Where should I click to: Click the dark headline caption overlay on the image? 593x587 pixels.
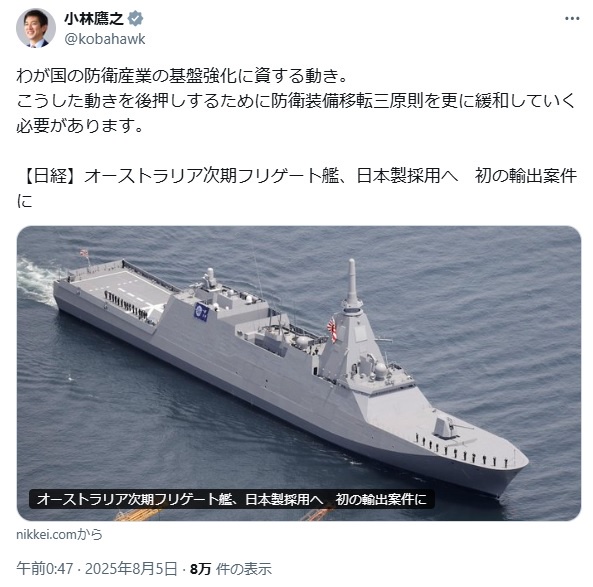(231, 499)
